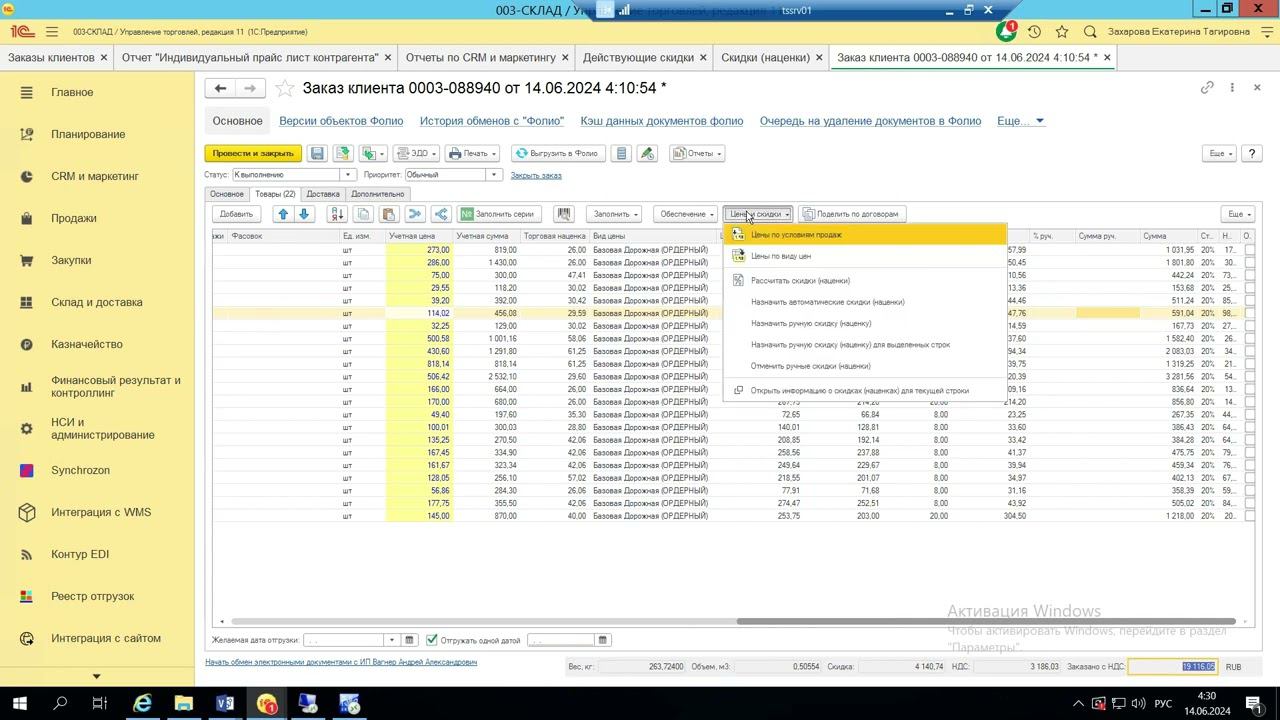Select 'Цены по условиям продаж' menu item

tap(796, 235)
